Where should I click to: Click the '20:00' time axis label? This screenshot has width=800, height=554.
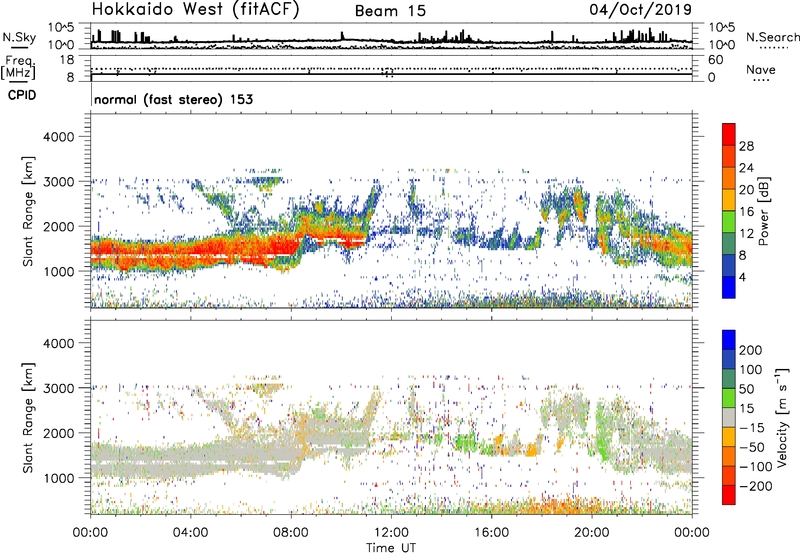(591, 533)
